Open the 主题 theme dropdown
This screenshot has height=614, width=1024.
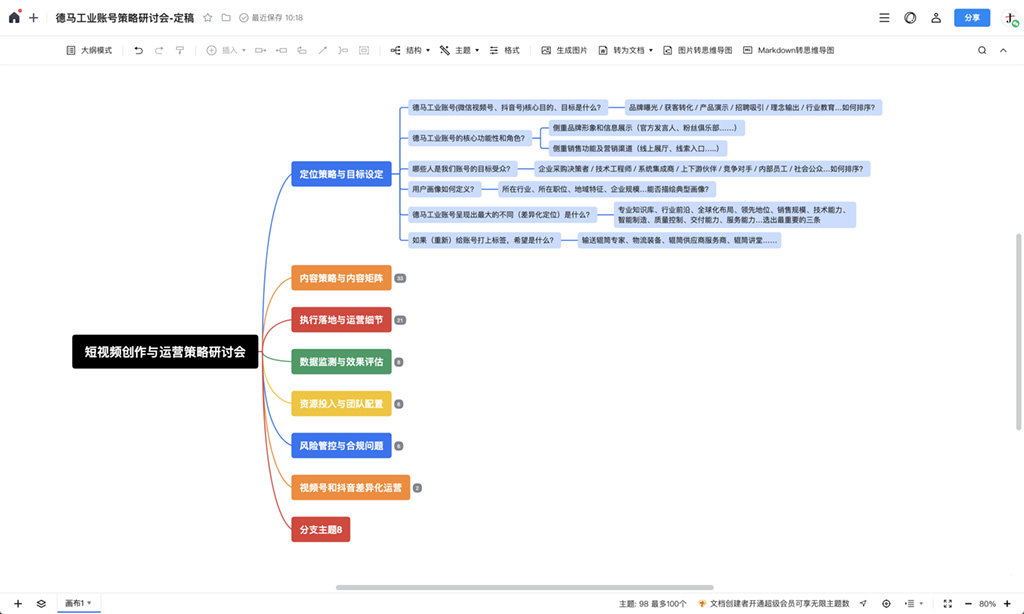coord(459,50)
